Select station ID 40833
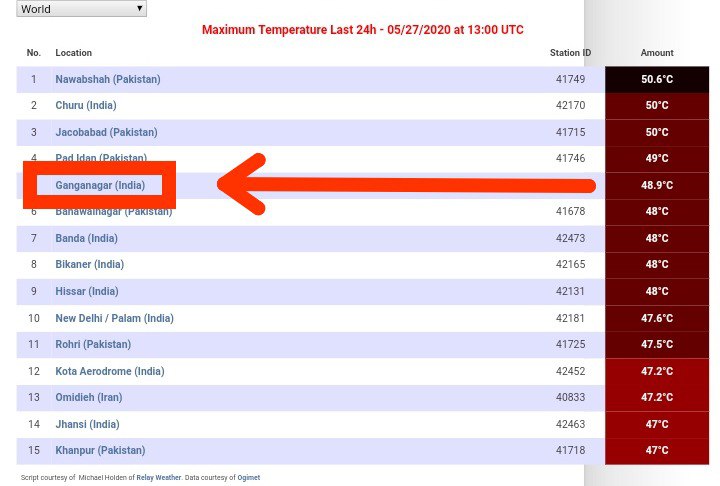Viewport: 720px width, 486px height. (570, 397)
